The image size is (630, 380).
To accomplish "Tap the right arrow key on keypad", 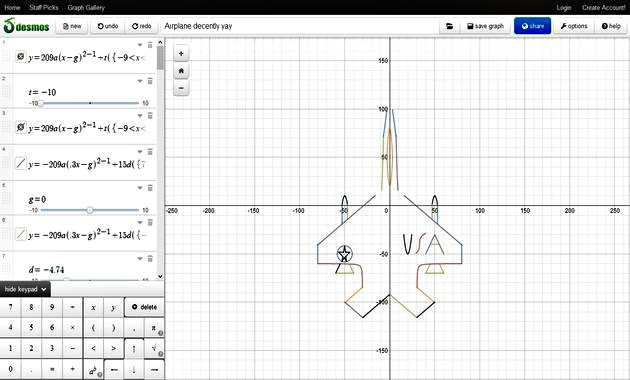I will [154, 370].
